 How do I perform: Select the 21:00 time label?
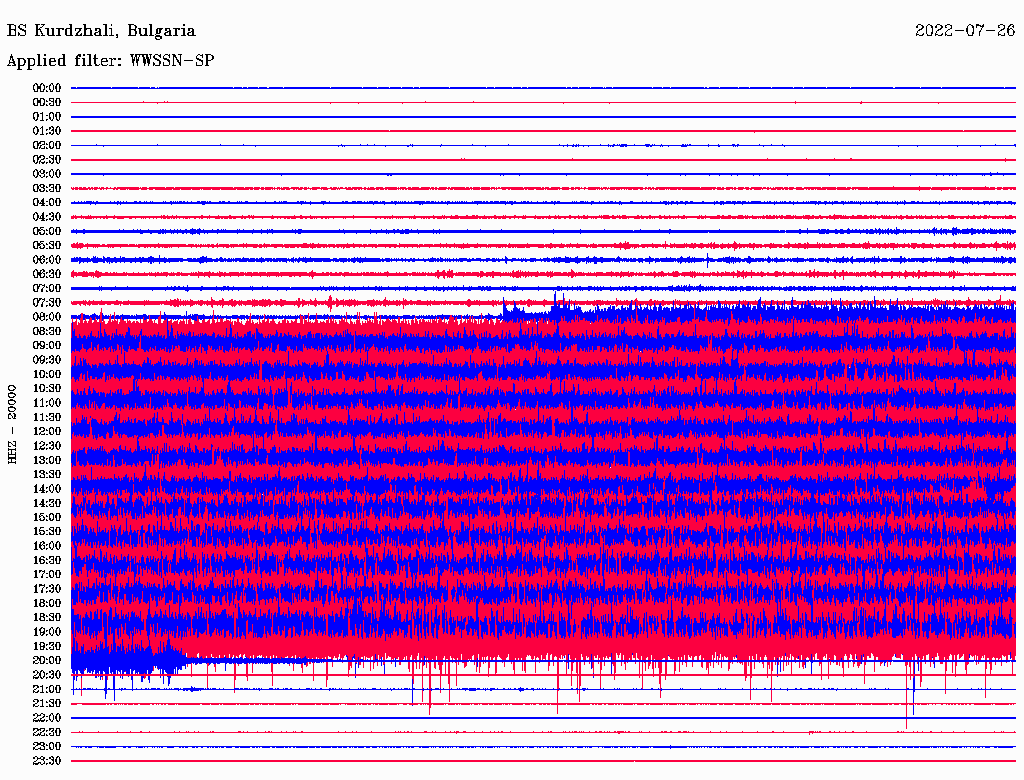coord(47,690)
